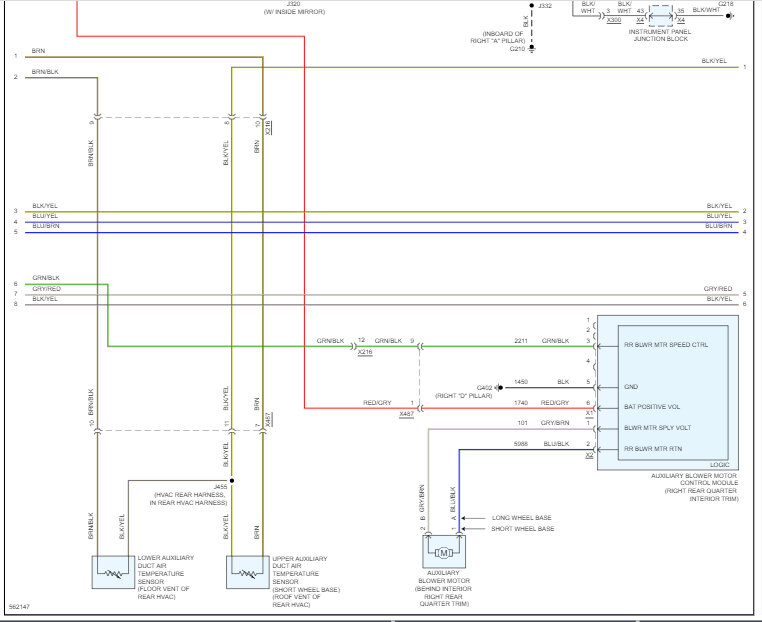Click the 'G218' label
The height and width of the screenshot is (622, 762).
pyautogui.click(x=726, y=3)
